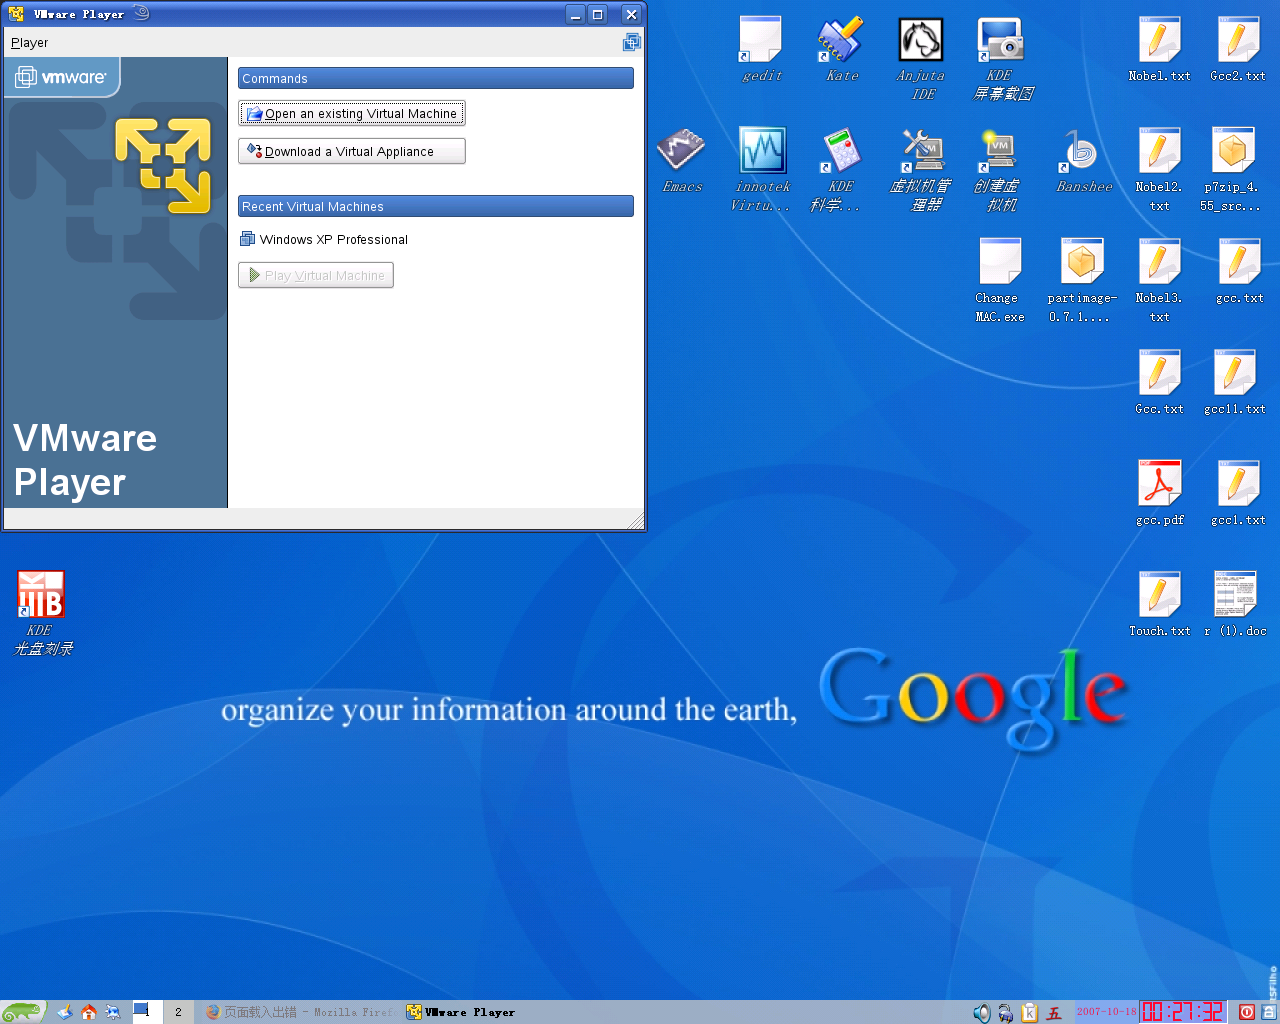
Task: Click the Kontact taskbar launcher icon
Action: point(113,1012)
